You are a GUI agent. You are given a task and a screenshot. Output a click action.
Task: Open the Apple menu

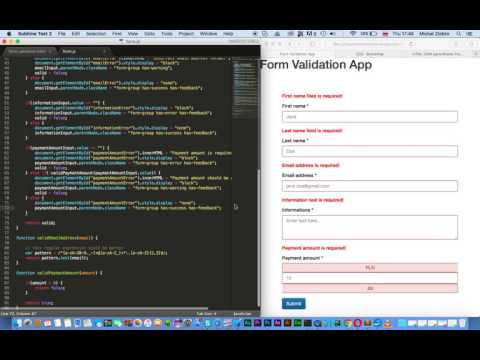pos(9,34)
